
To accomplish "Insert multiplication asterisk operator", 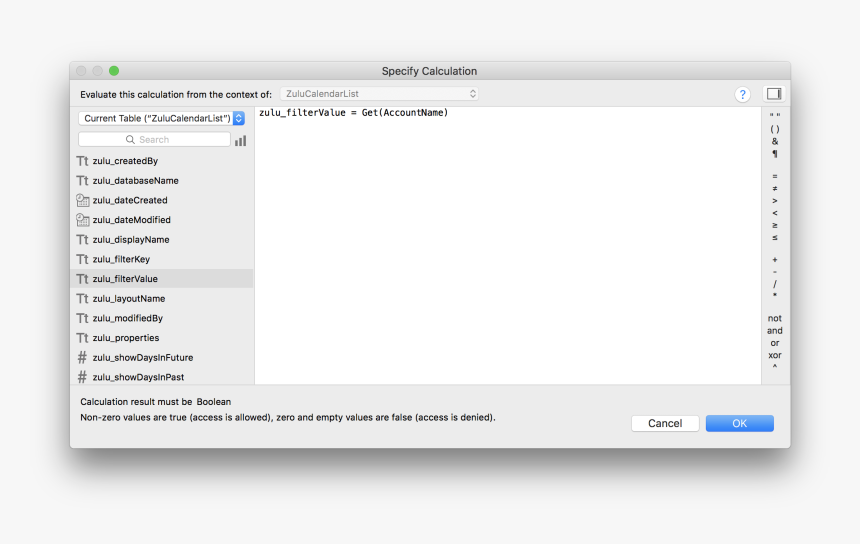I will click(774, 296).
